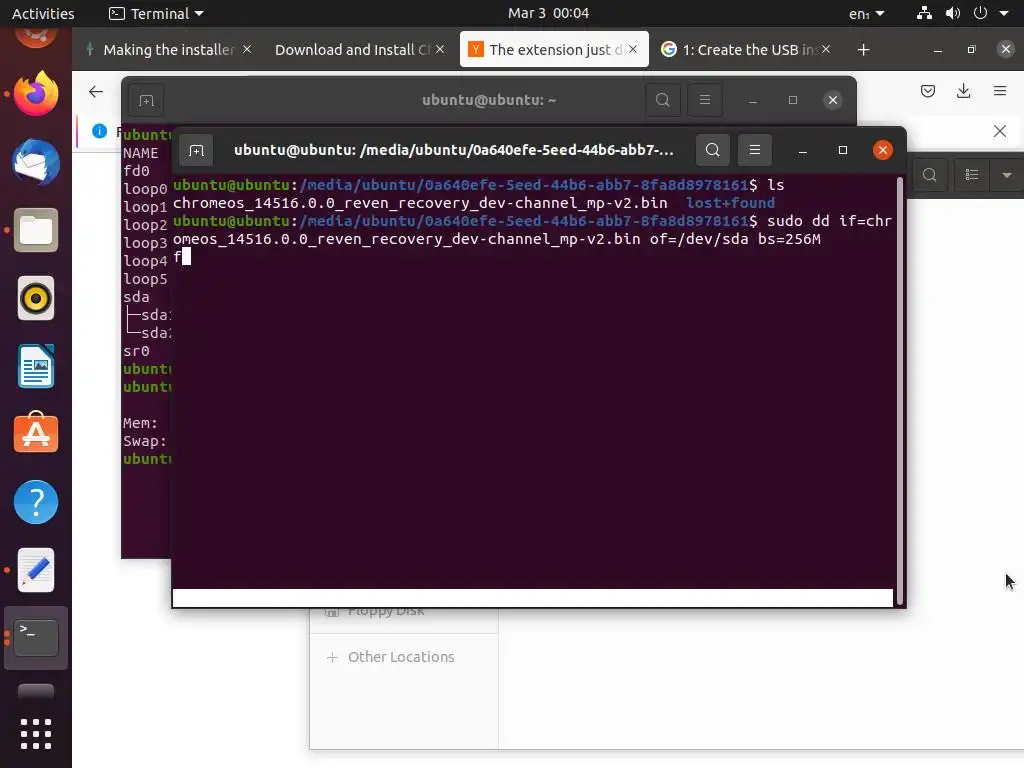Image resolution: width=1024 pixels, height=768 pixels.
Task: Open Firefox downloads panel
Action: [x=963, y=91]
